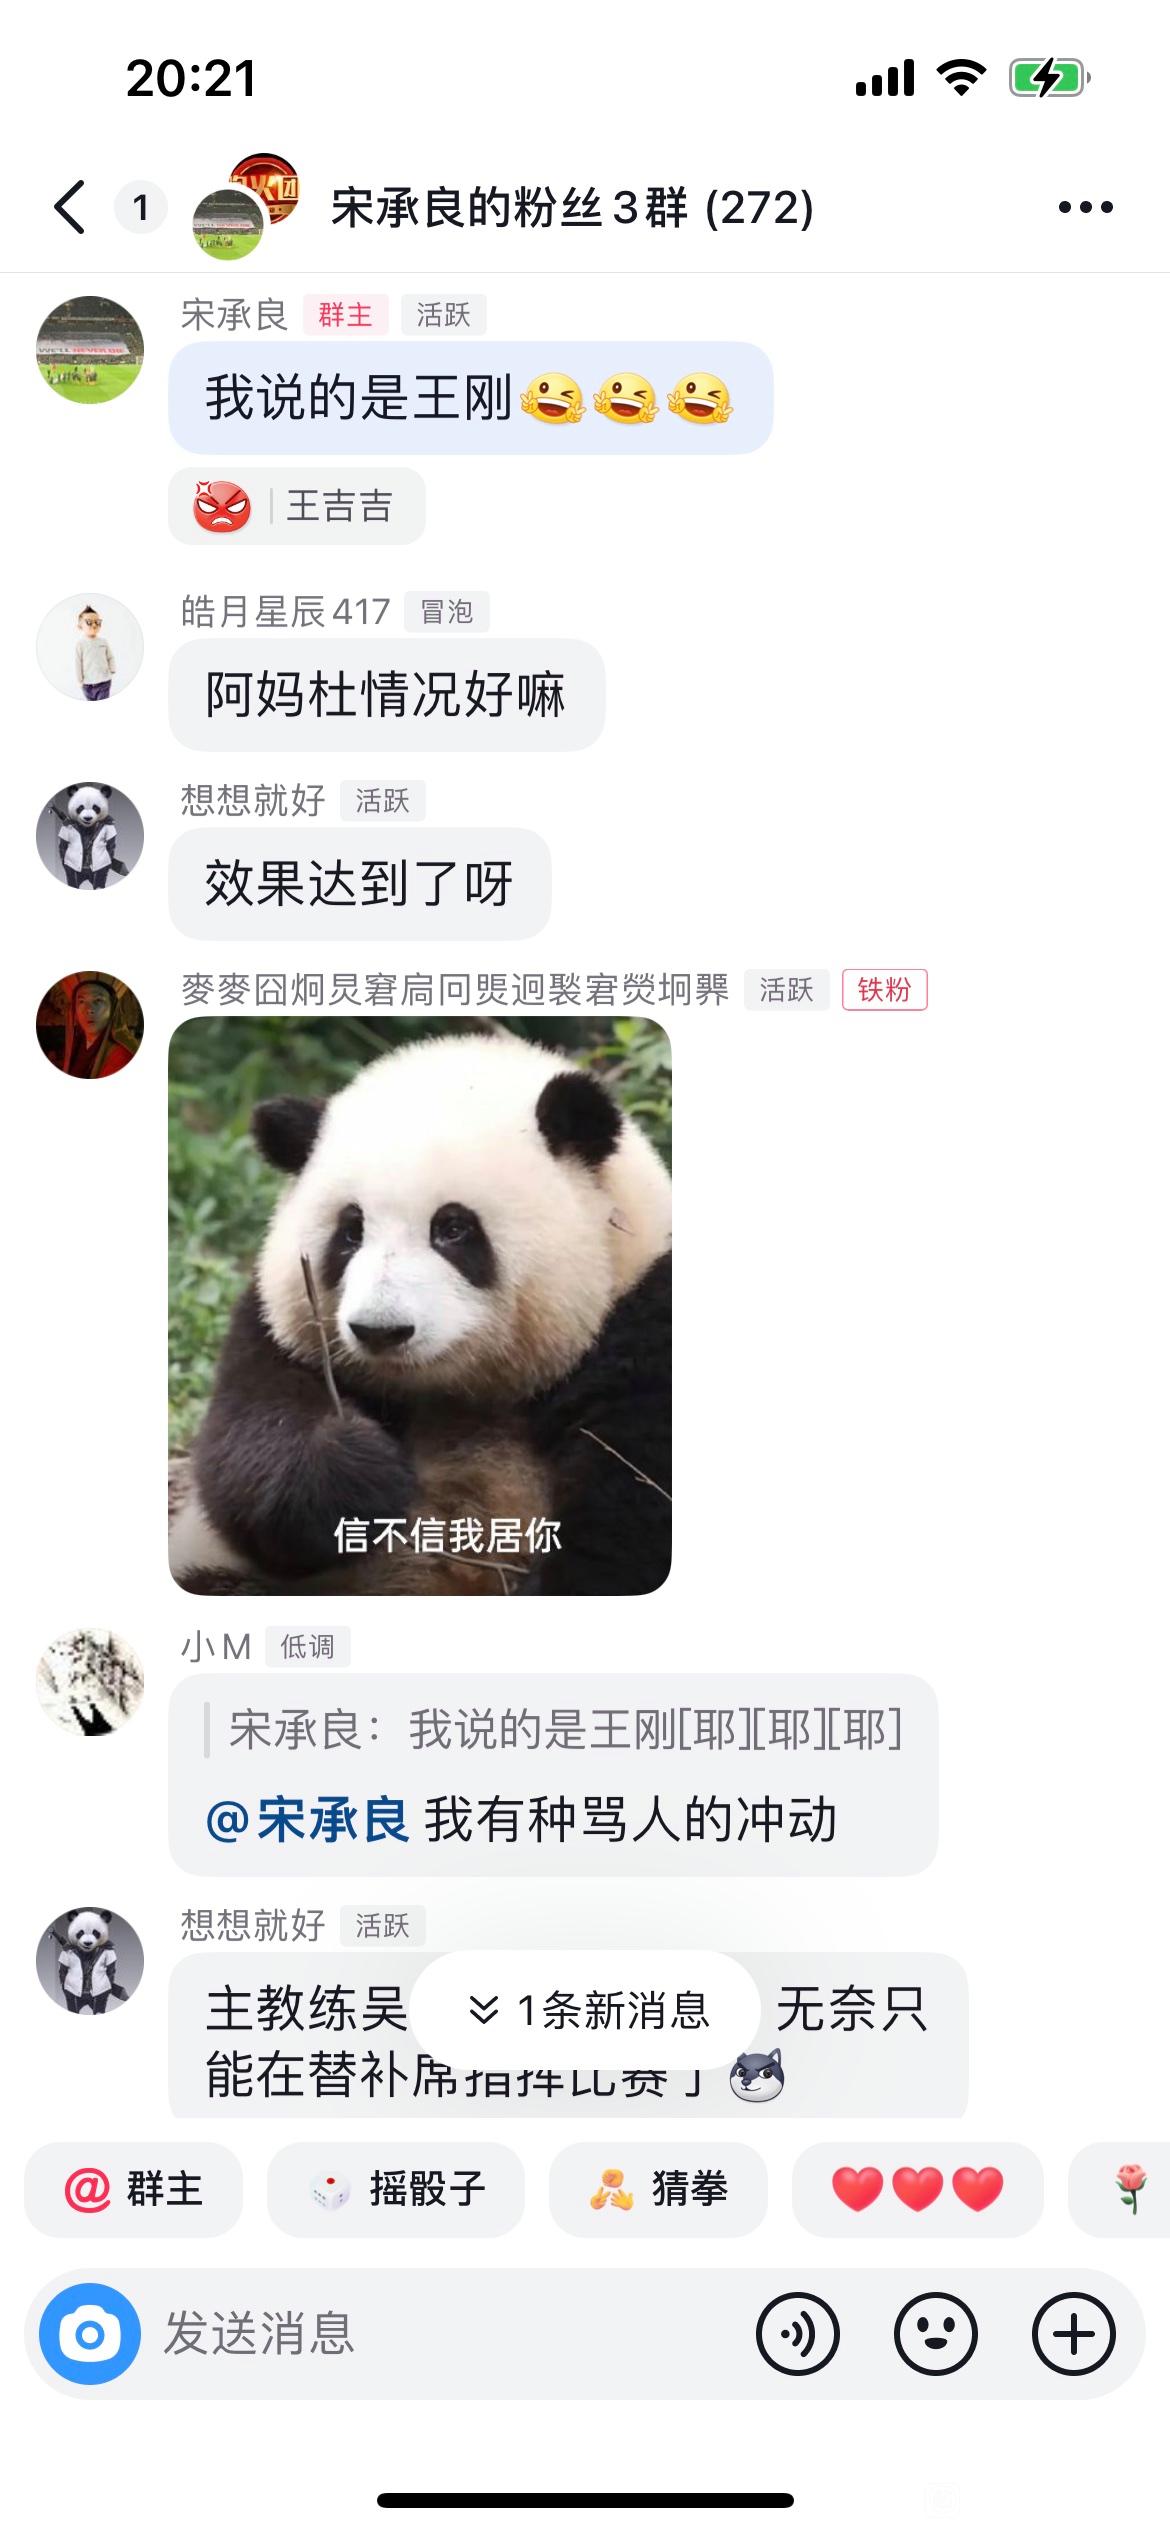This screenshot has height=2532, width=1170.
Task: Open the panda sticker image
Action: point(420,1306)
